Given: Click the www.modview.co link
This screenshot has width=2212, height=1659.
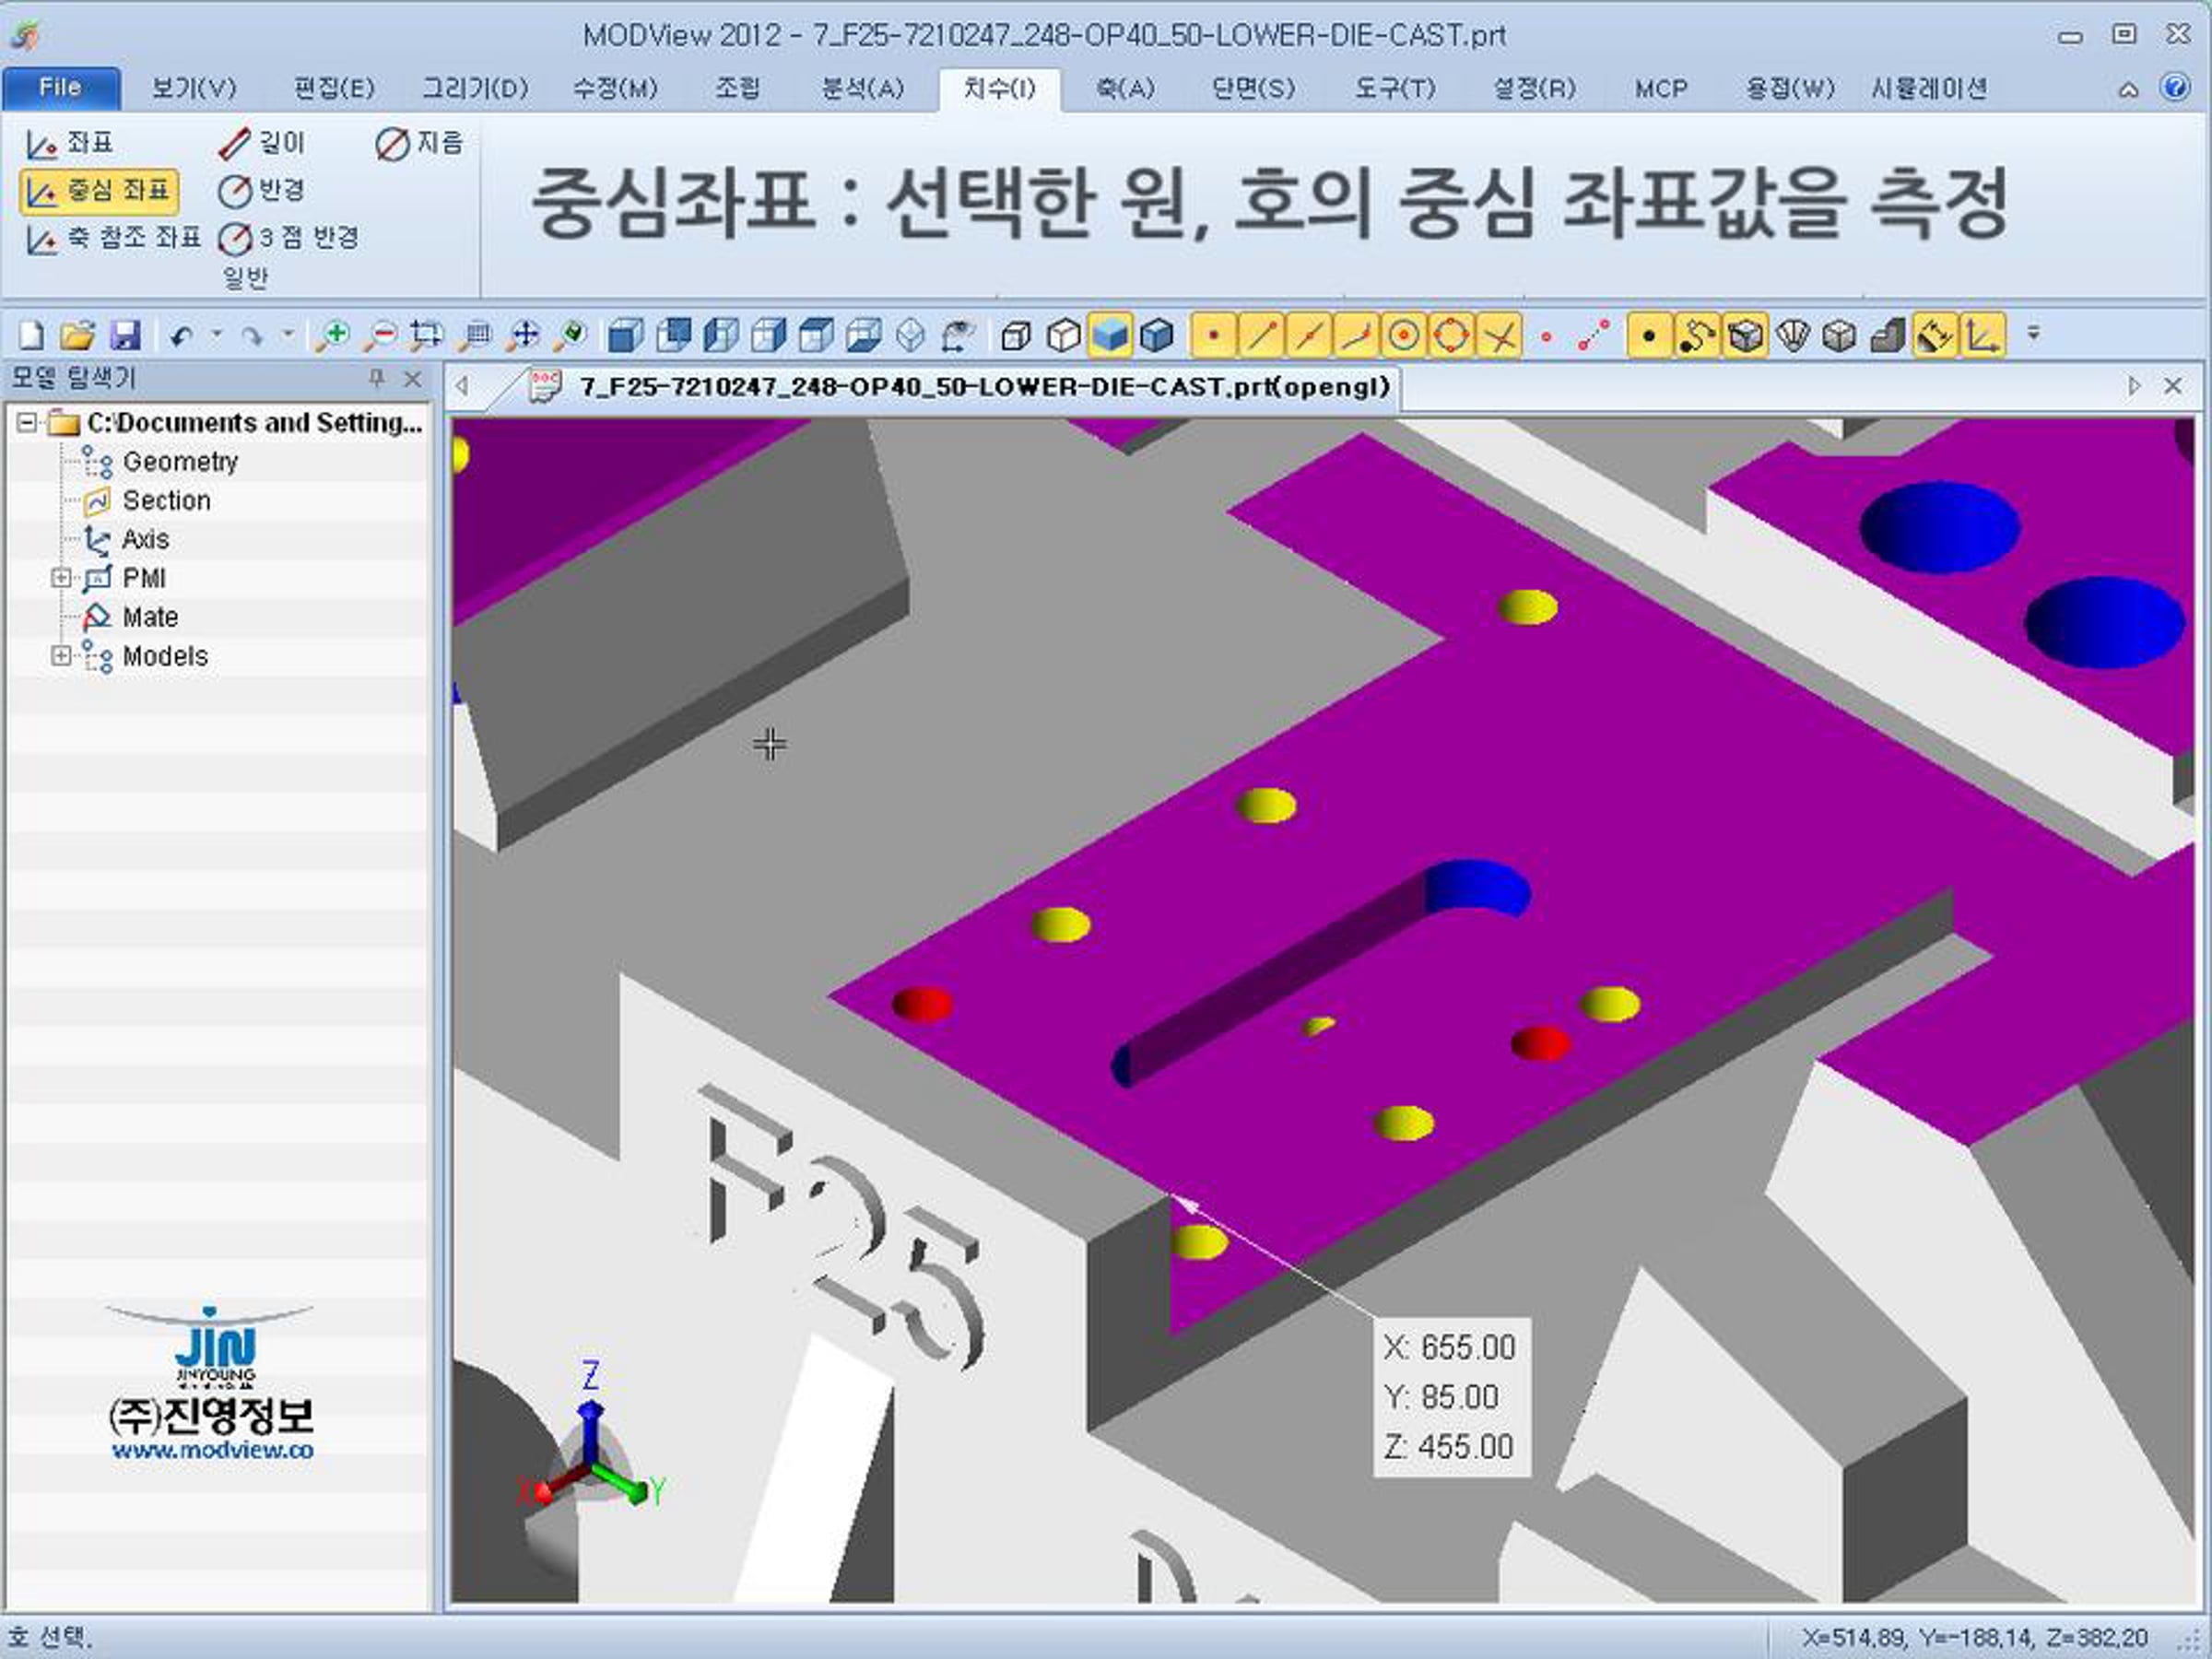Looking at the screenshot, I should [212, 1450].
